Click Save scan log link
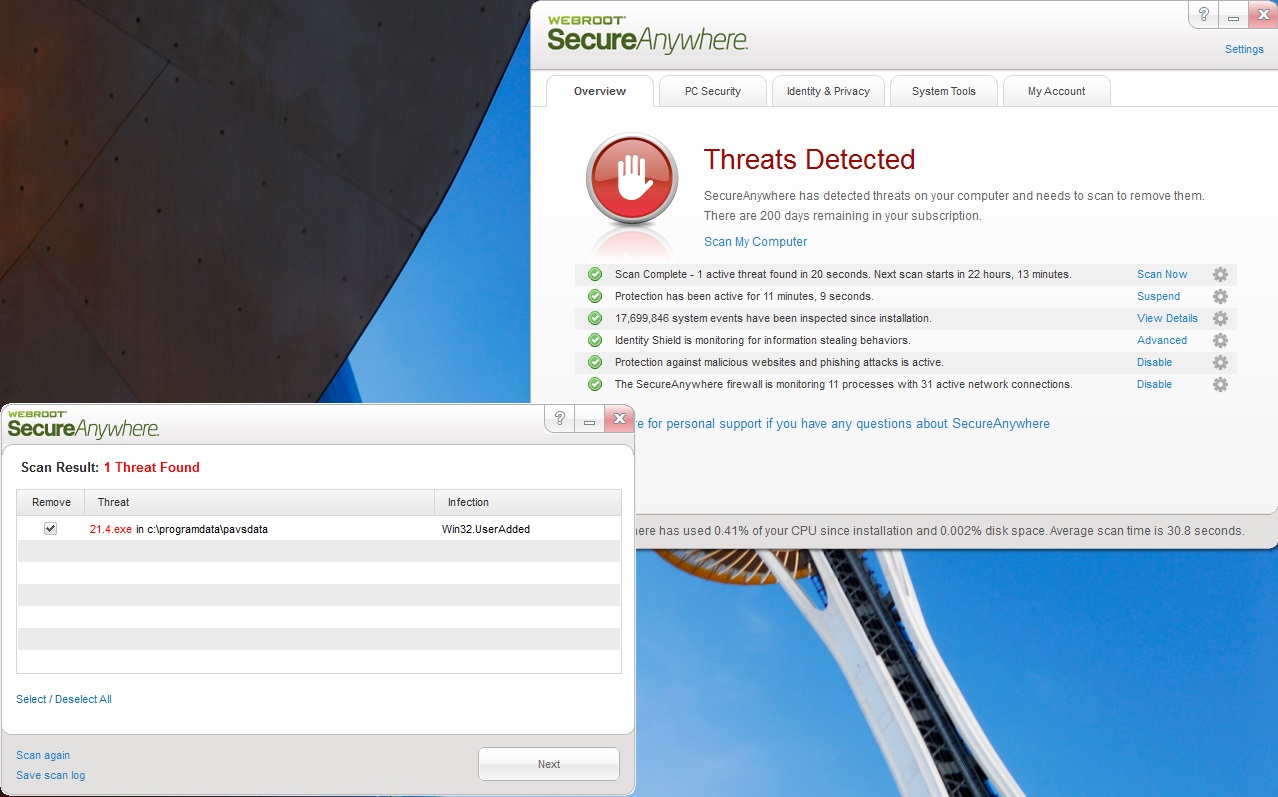 50,775
